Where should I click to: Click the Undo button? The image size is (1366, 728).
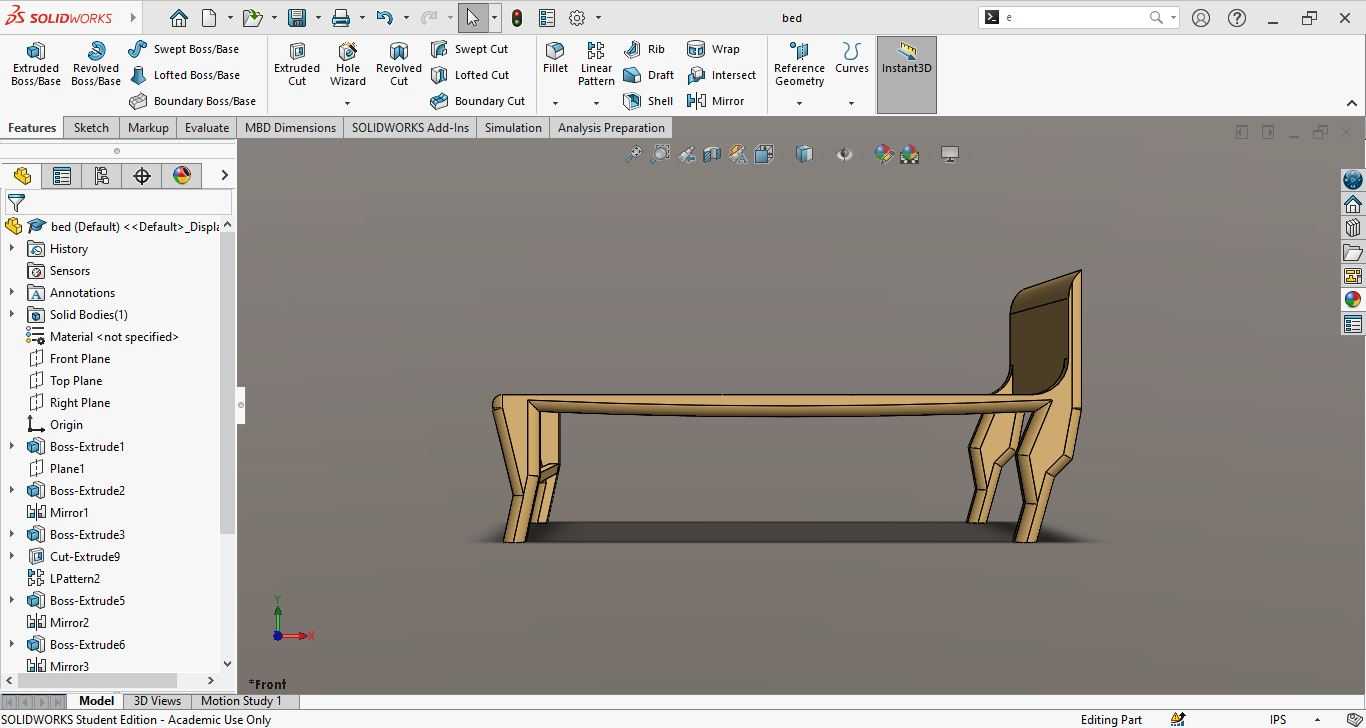point(385,18)
